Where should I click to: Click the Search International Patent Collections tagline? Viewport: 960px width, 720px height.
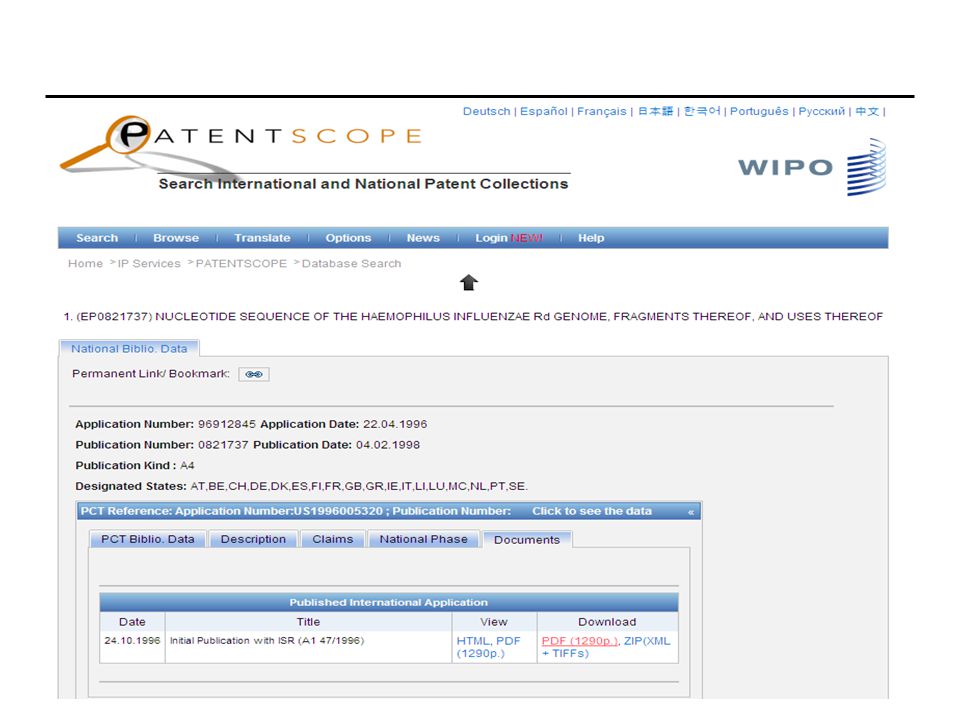coord(363,184)
